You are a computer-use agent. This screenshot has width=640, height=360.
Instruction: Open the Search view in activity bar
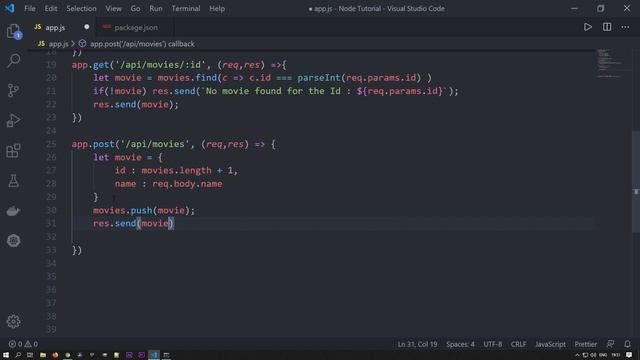(13, 61)
